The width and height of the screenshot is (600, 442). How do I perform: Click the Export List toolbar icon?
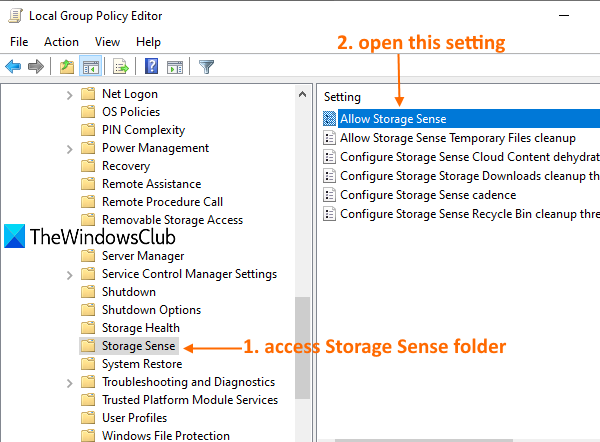click(x=121, y=67)
